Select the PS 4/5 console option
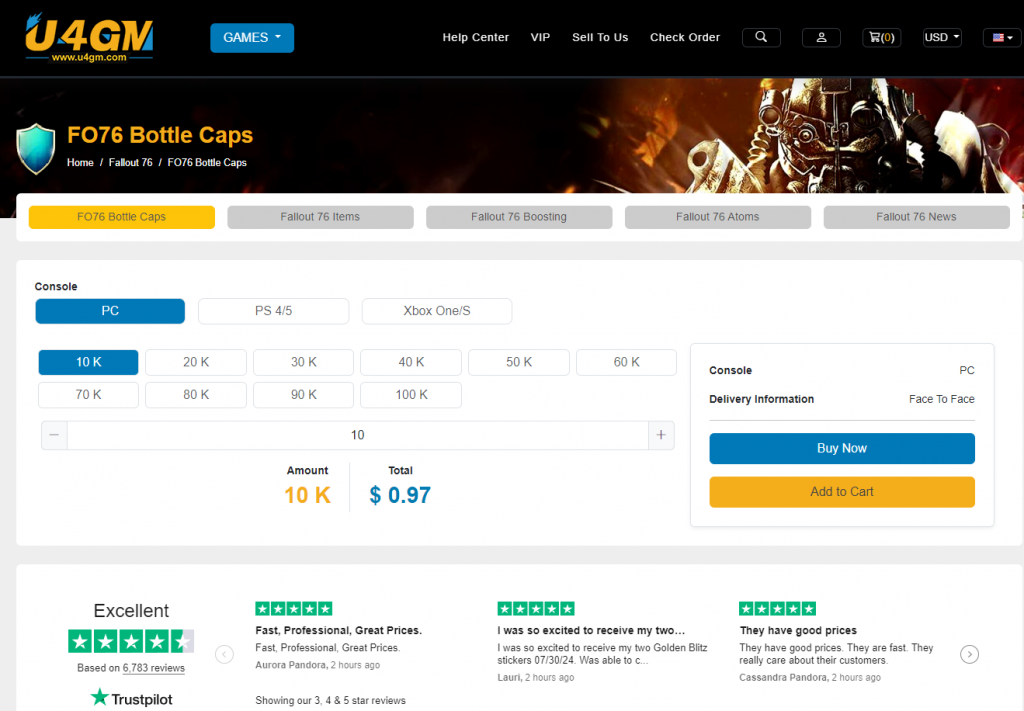 (273, 311)
